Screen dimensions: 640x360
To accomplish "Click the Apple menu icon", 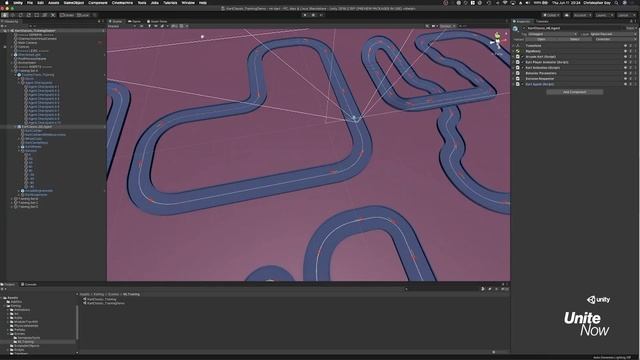I will pyautogui.click(x=7, y=2).
